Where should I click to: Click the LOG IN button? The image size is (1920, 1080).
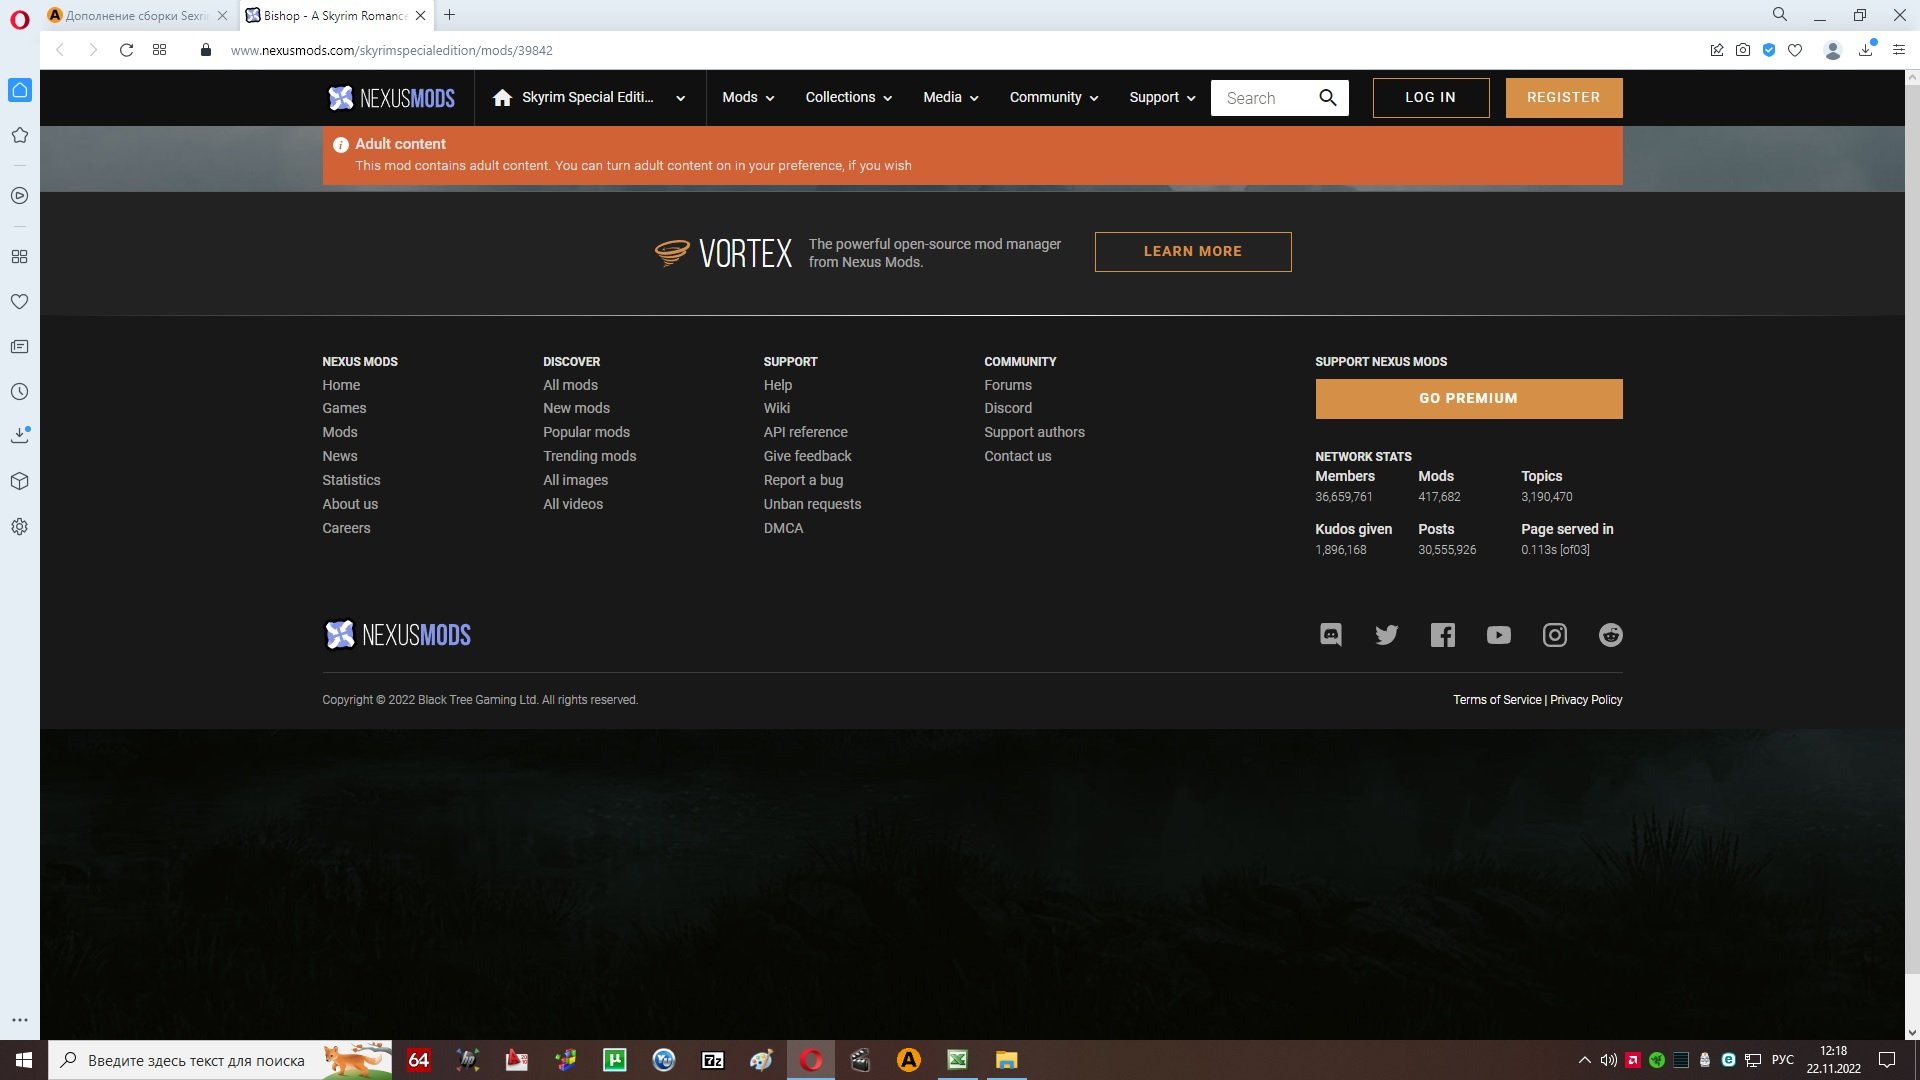1430,97
